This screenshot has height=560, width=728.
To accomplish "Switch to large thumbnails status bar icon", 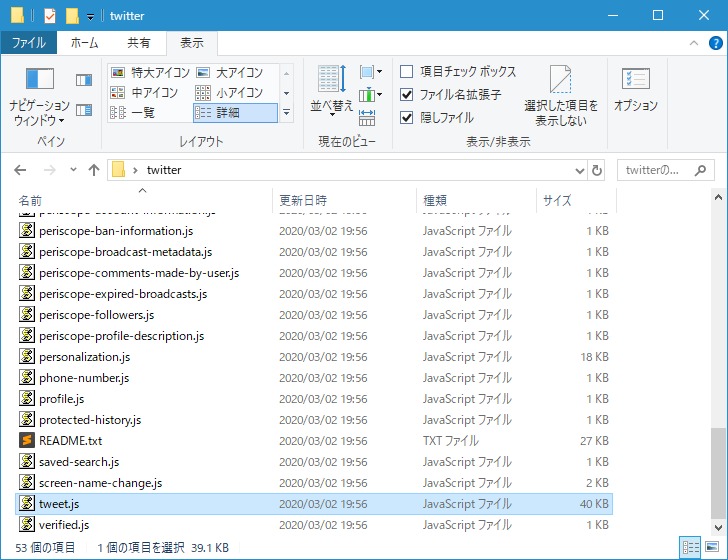I will tap(712, 547).
